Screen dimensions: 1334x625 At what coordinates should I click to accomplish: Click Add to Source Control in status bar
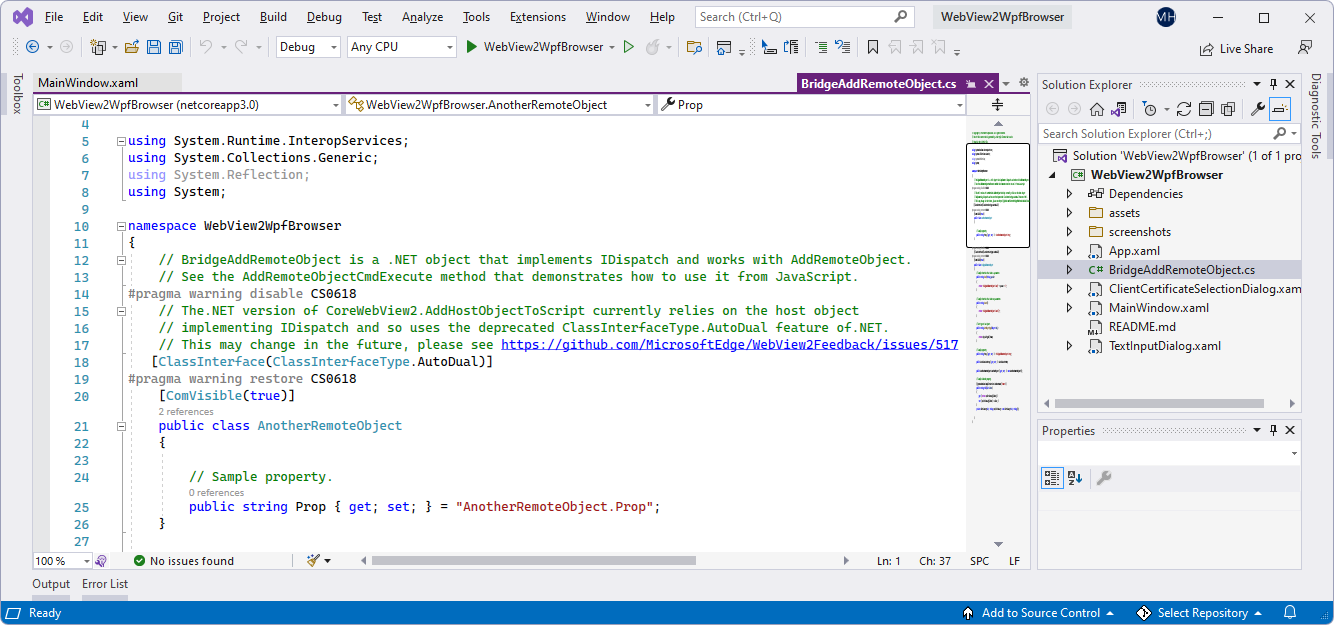[x=1040, y=612]
